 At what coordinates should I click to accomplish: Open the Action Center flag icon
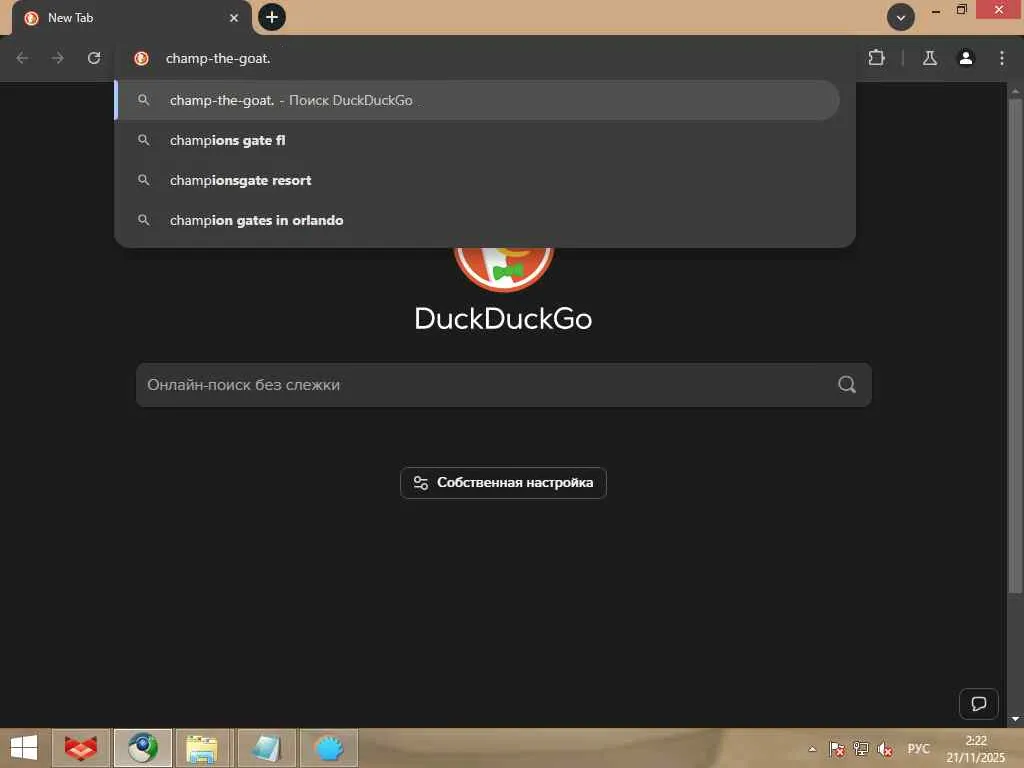(837, 749)
